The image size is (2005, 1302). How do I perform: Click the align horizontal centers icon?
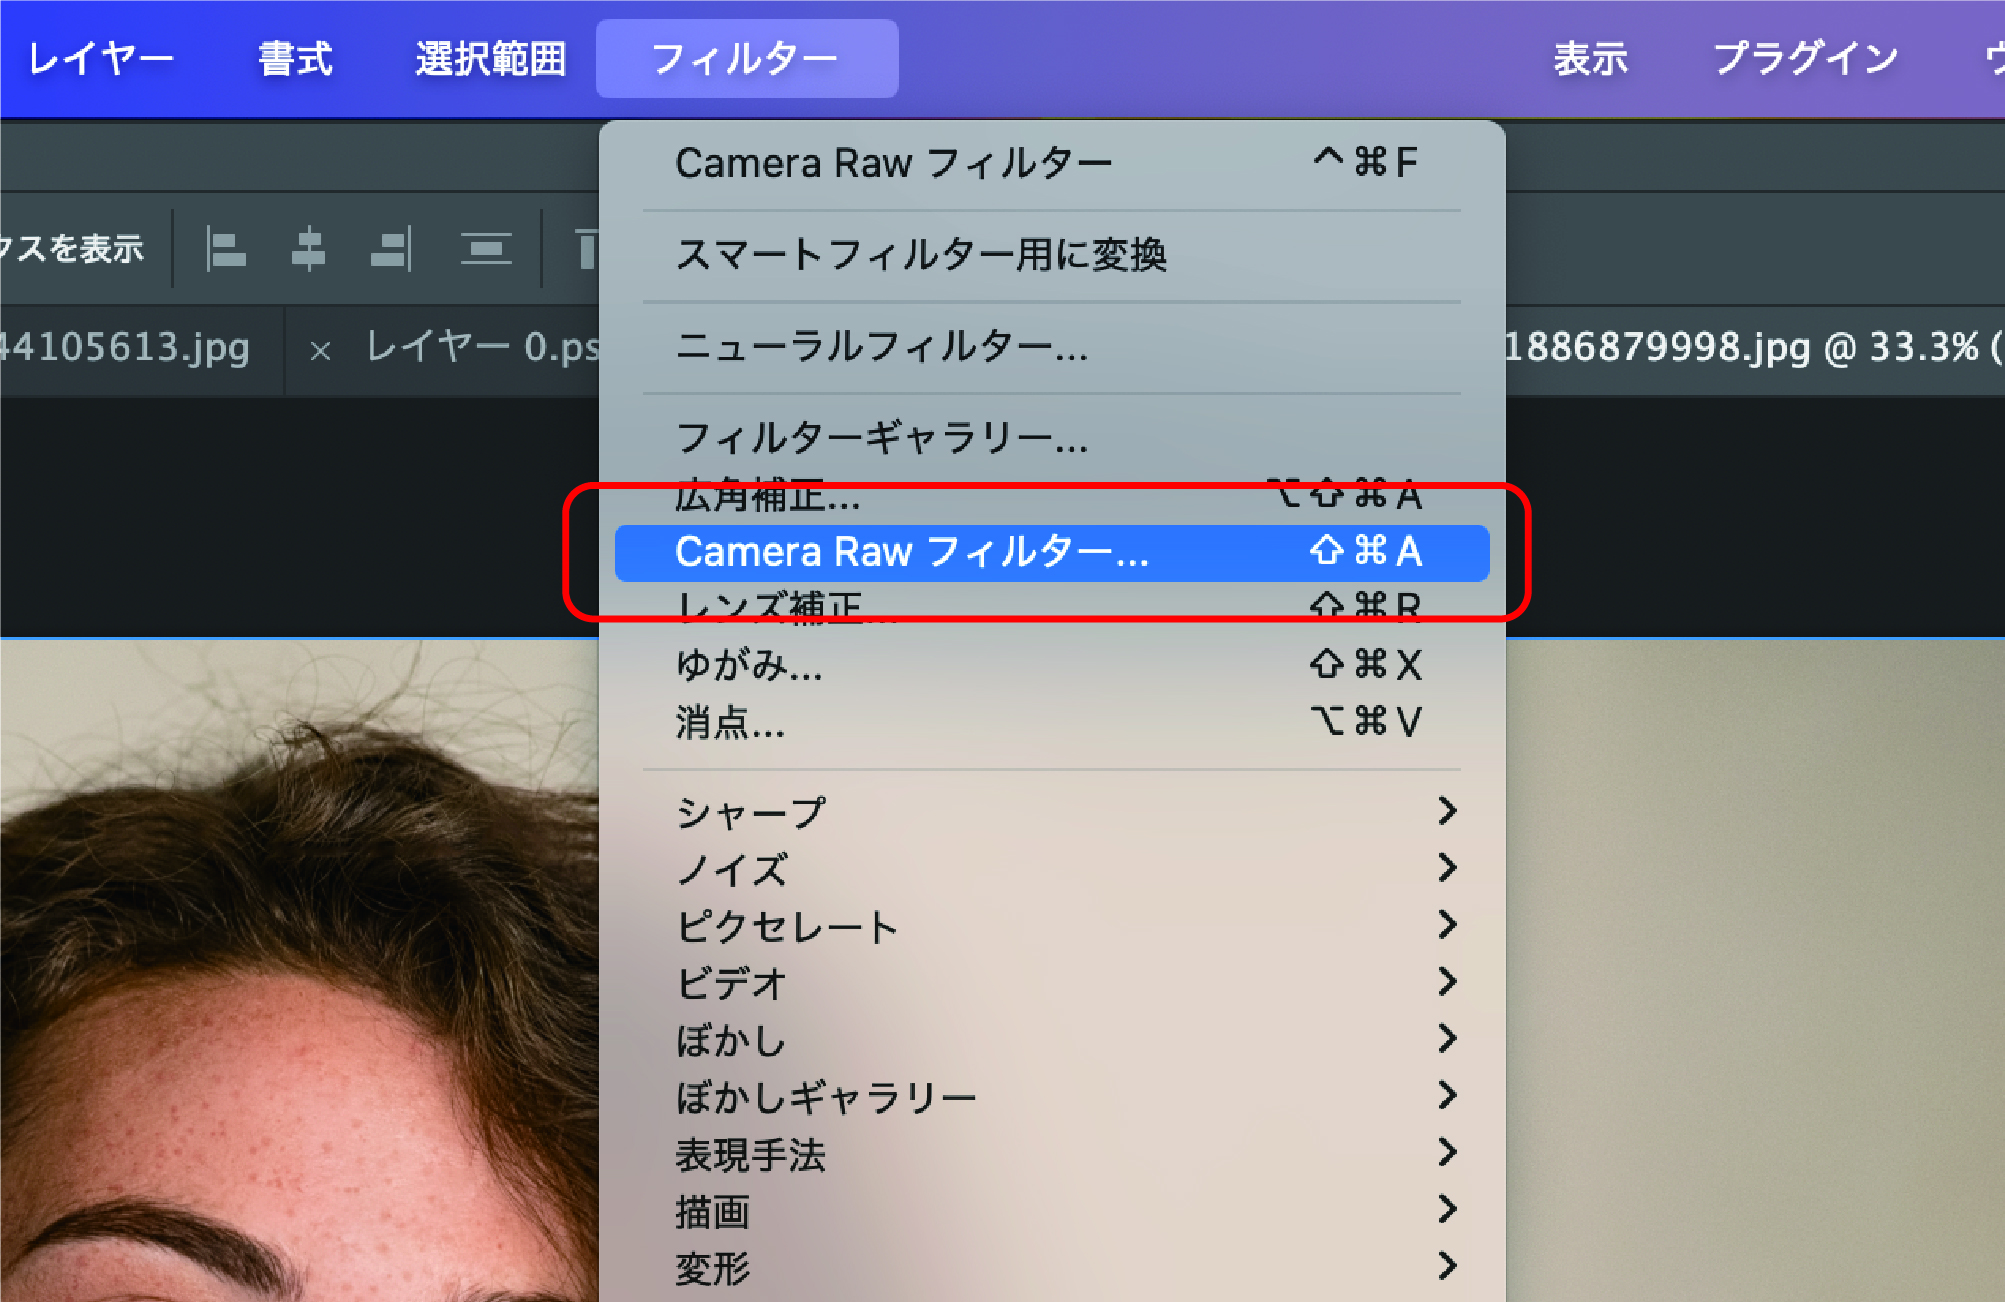click(x=308, y=249)
